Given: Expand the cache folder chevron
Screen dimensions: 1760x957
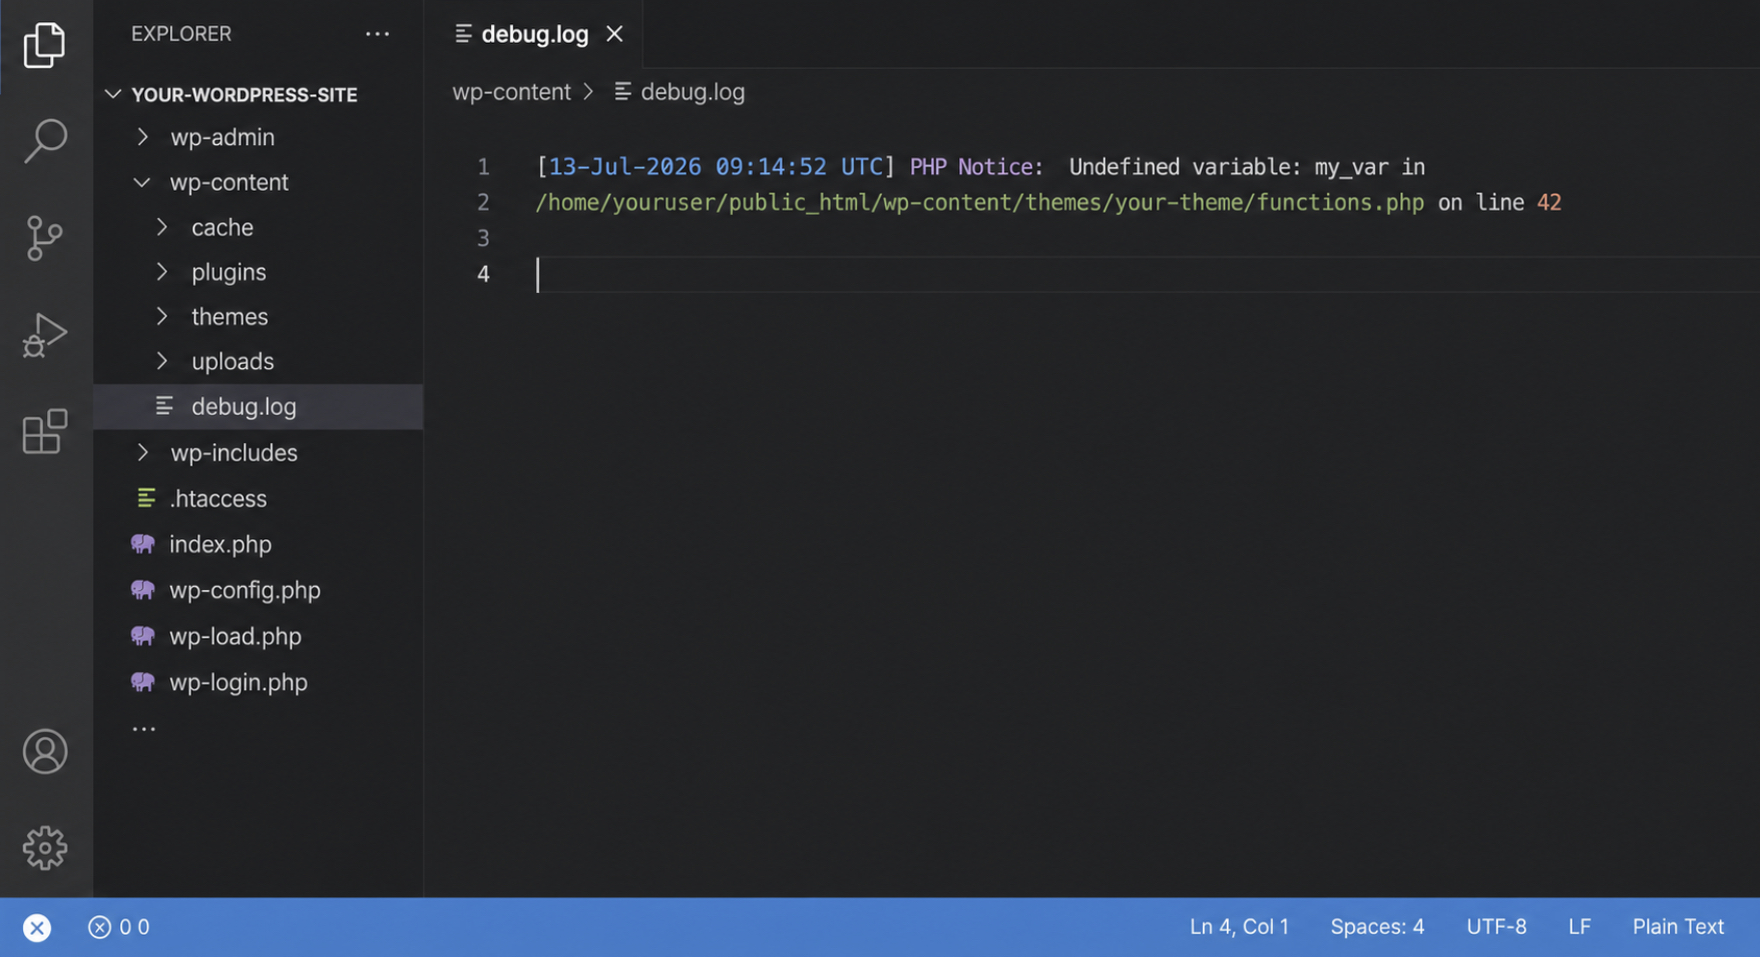Looking at the screenshot, I should 162,227.
